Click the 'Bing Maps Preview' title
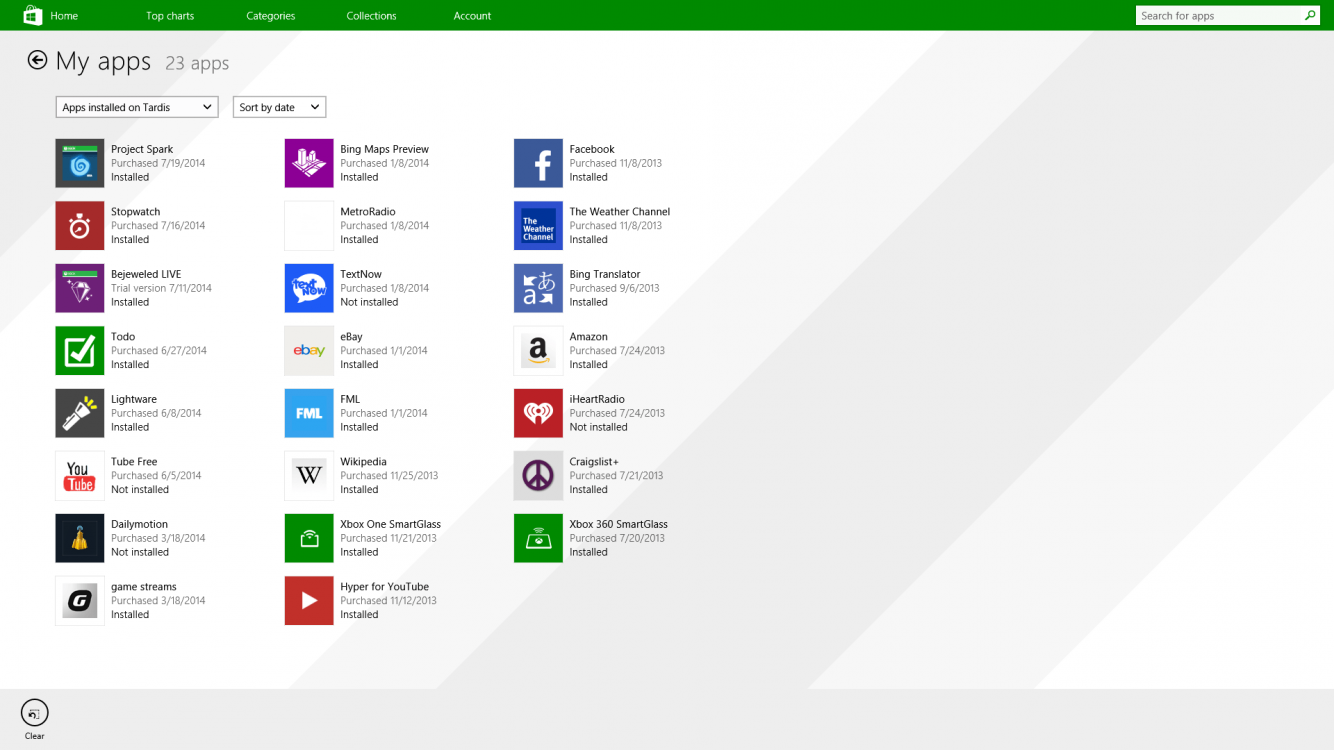 (x=384, y=149)
